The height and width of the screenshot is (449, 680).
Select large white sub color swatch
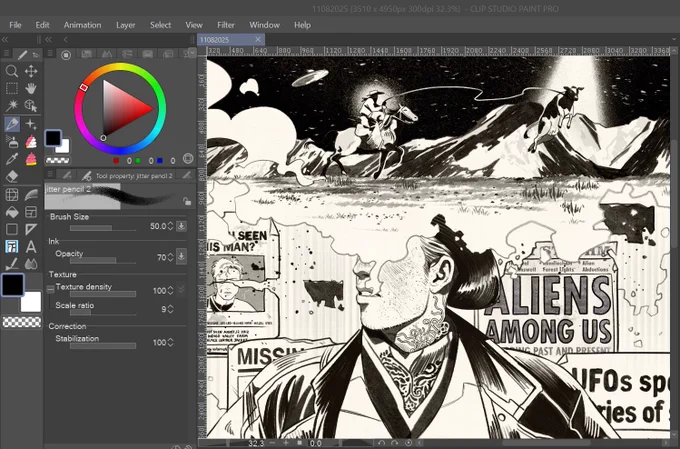click(x=31, y=302)
